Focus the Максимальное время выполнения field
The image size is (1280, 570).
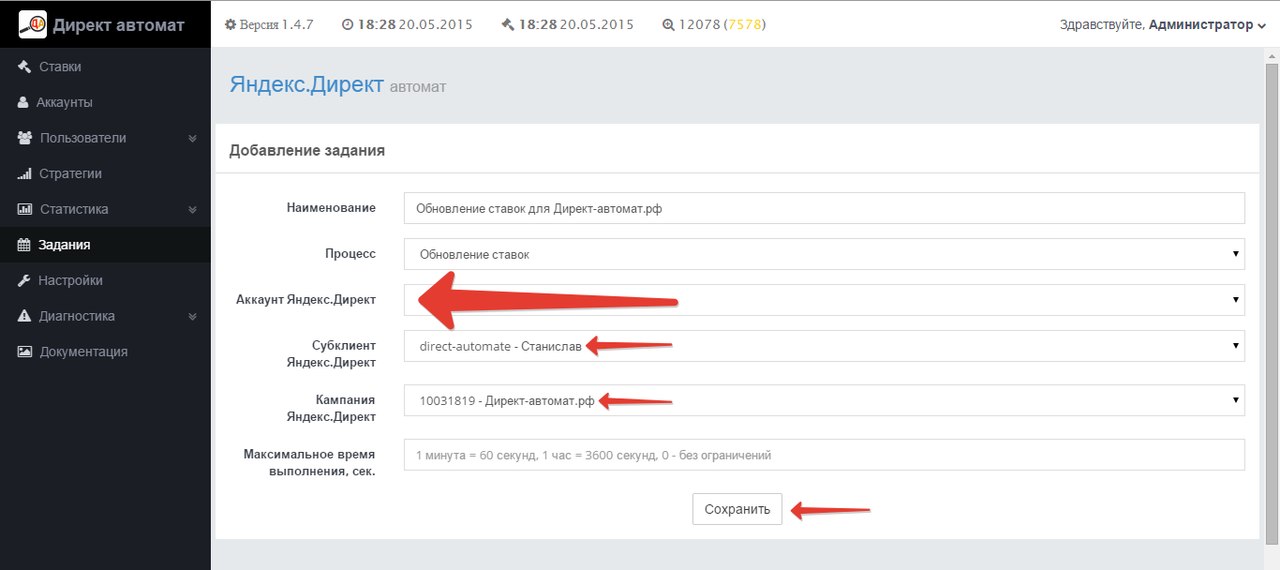click(x=824, y=455)
